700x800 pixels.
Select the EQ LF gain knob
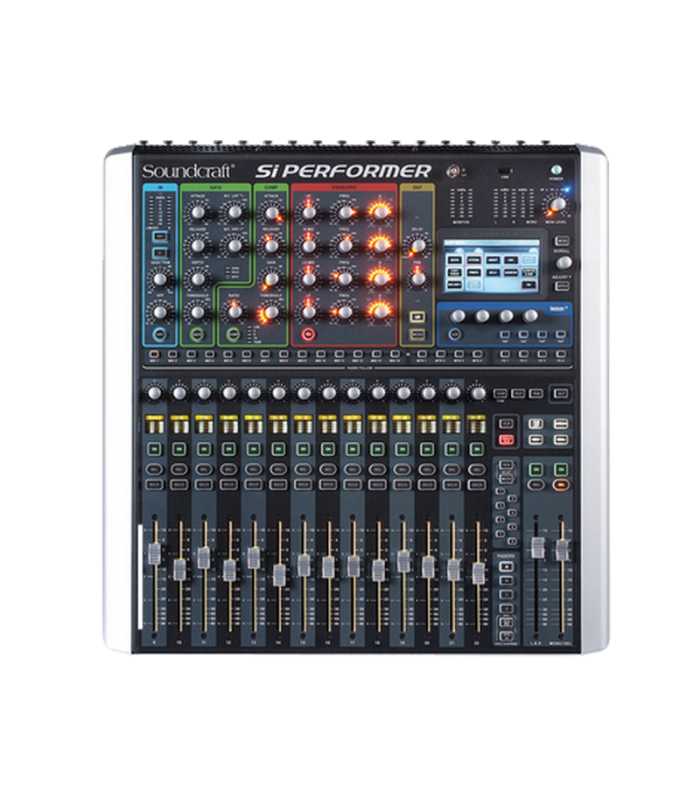[309, 311]
